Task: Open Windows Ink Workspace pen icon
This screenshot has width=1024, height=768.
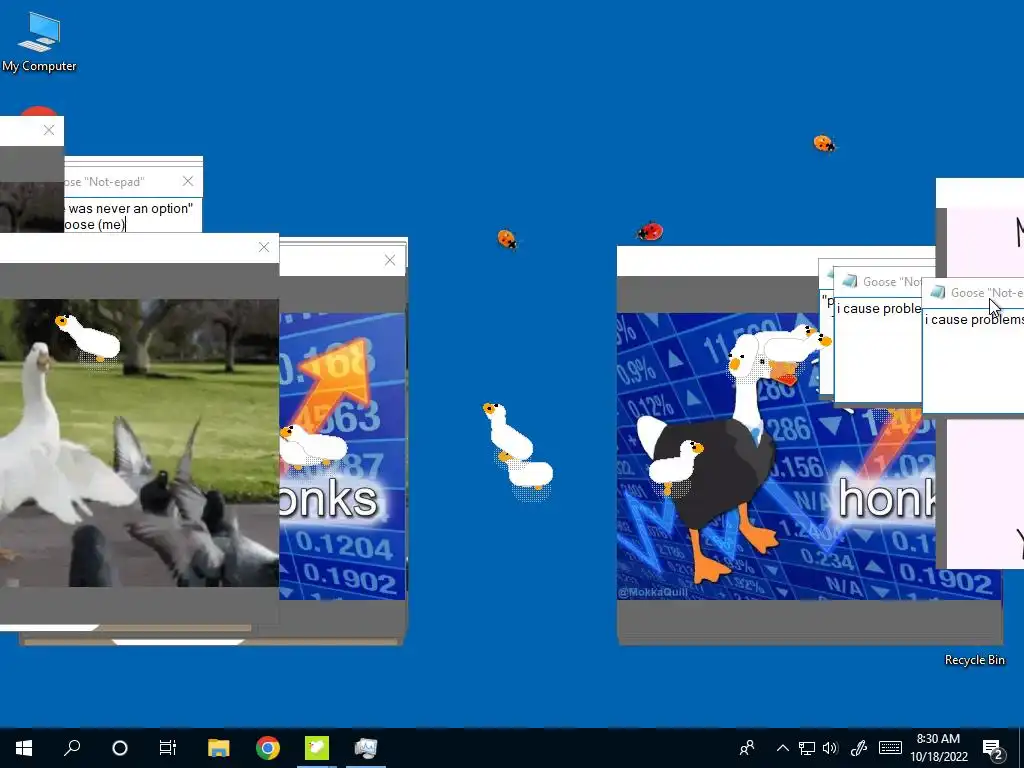Action: [859, 748]
